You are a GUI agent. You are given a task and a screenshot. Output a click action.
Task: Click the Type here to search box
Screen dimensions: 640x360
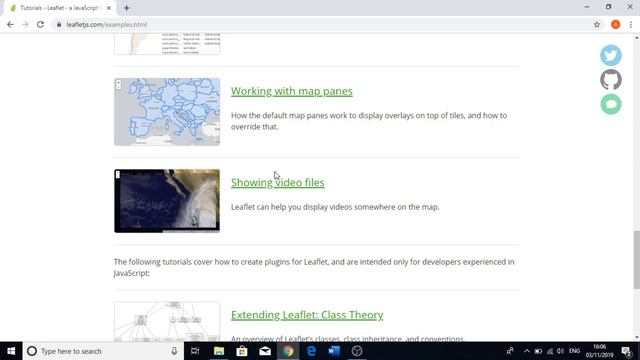[x=102, y=351]
